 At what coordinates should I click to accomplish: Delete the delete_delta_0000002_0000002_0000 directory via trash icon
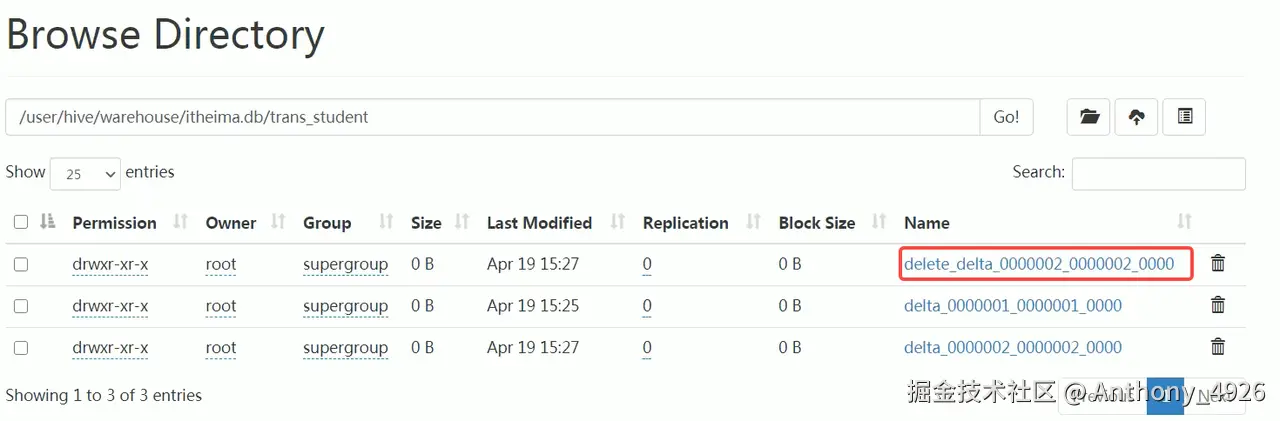tap(1218, 264)
